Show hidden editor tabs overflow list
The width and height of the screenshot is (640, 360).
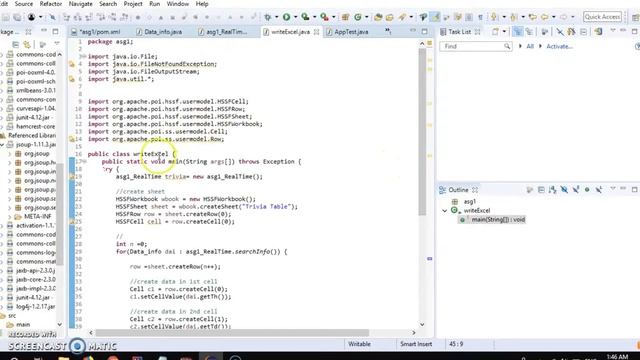click(x=388, y=31)
